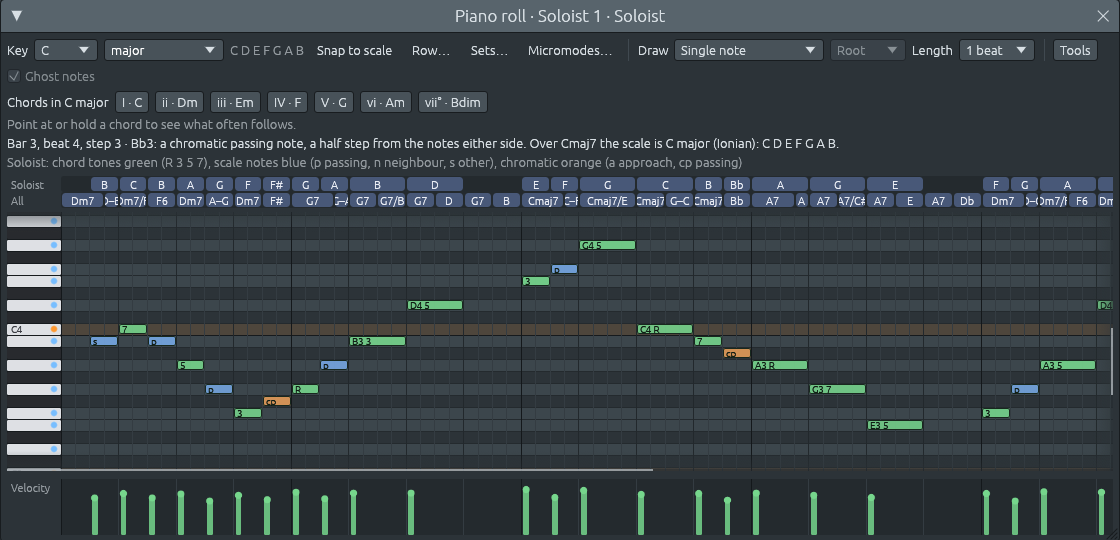
Task: Select the V · G chord button
Action: 334,102
